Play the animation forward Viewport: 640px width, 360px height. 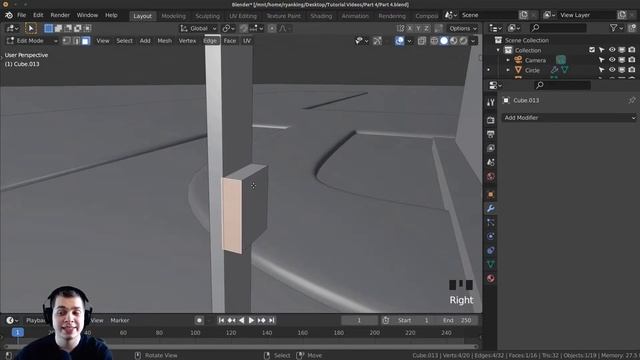tap(251, 320)
